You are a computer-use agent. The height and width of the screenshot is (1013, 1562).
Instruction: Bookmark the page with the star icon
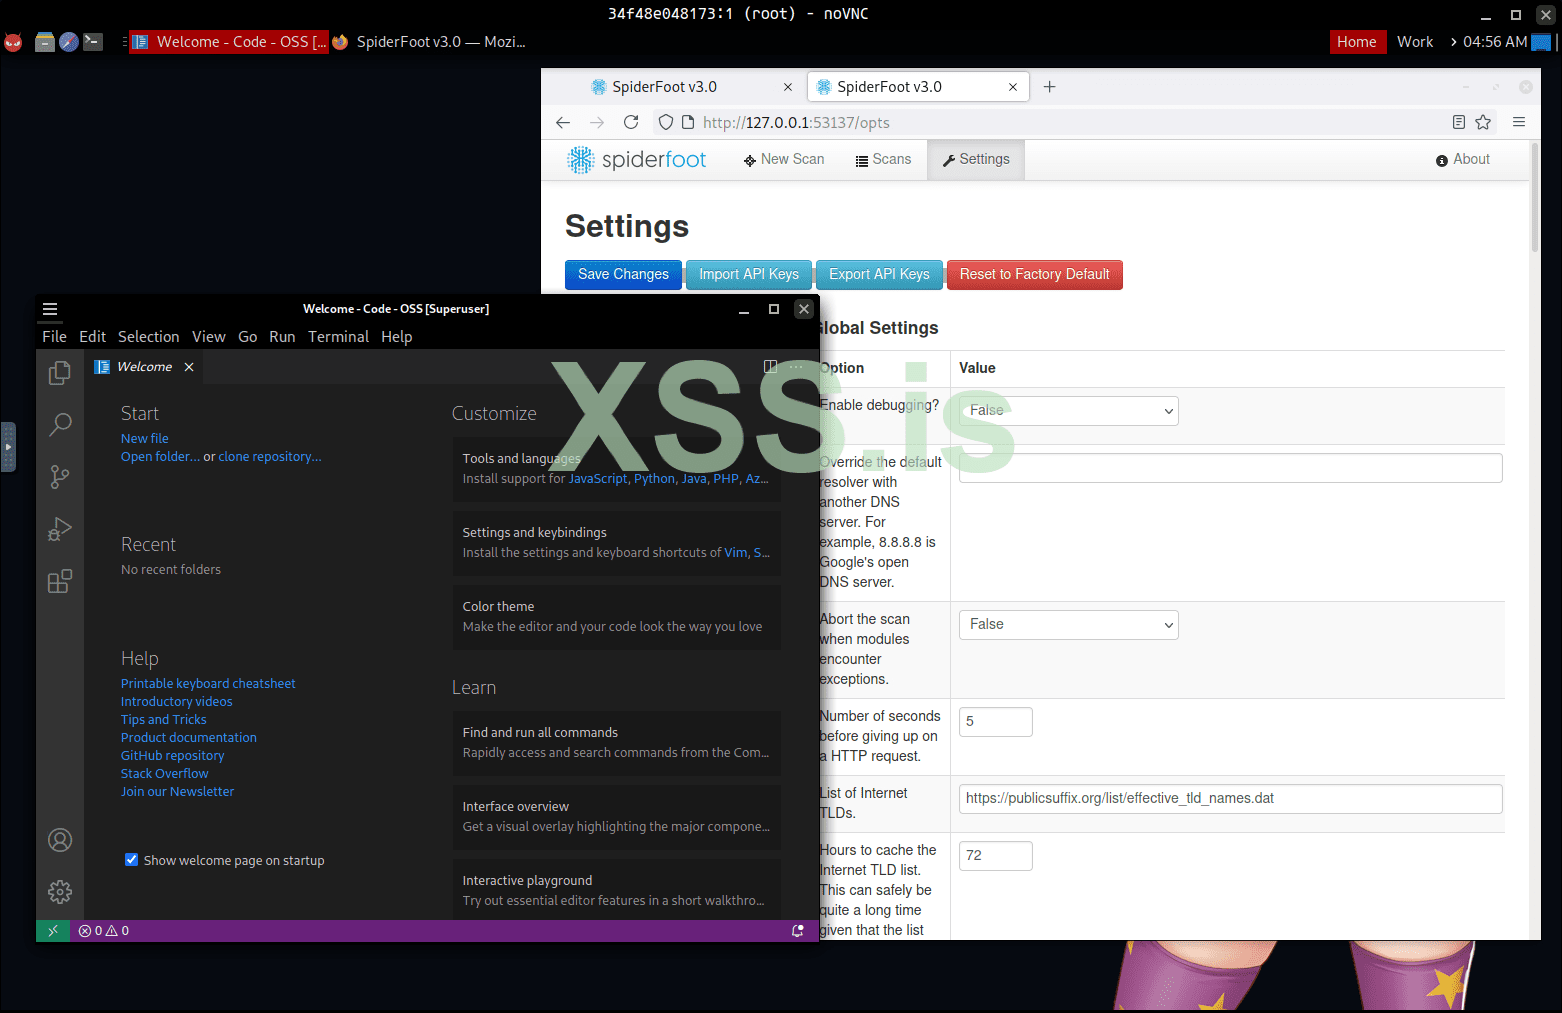1483,121
